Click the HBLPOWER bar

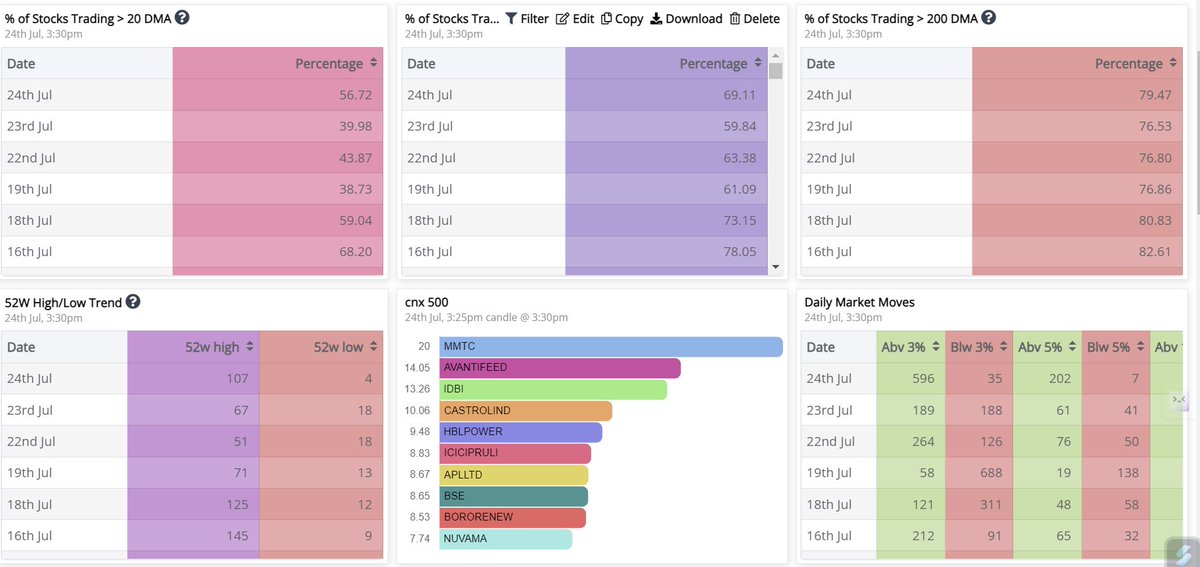pyautogui.click(x=520, y=432)
